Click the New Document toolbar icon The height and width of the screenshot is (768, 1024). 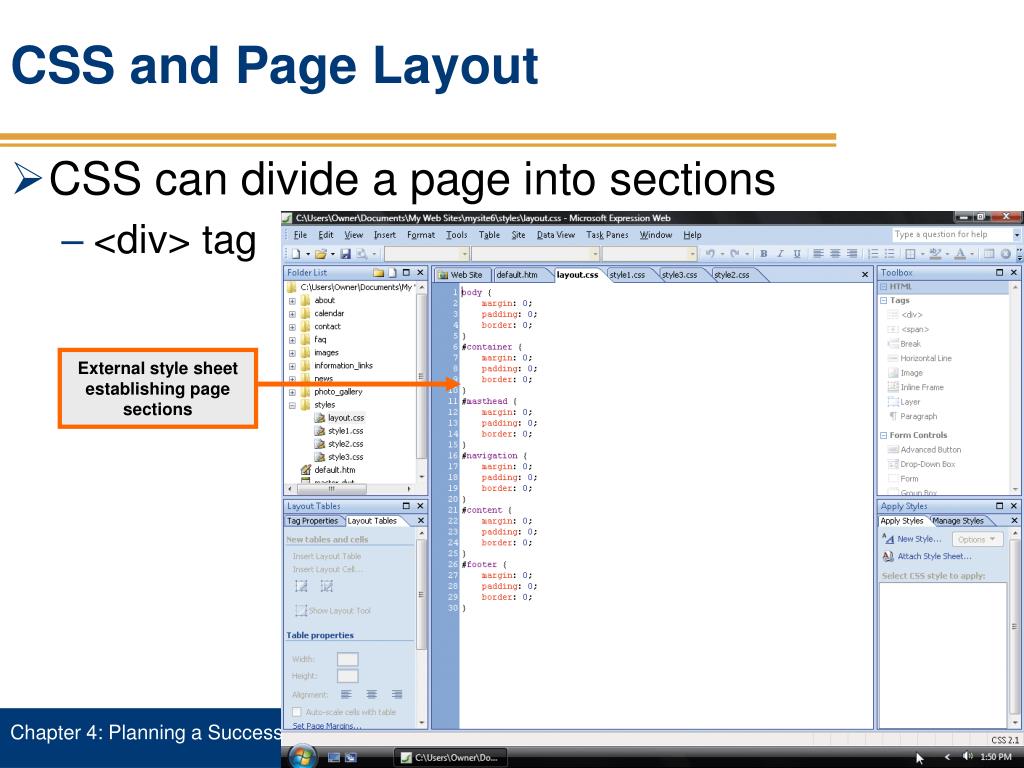[x=296, y=254]
